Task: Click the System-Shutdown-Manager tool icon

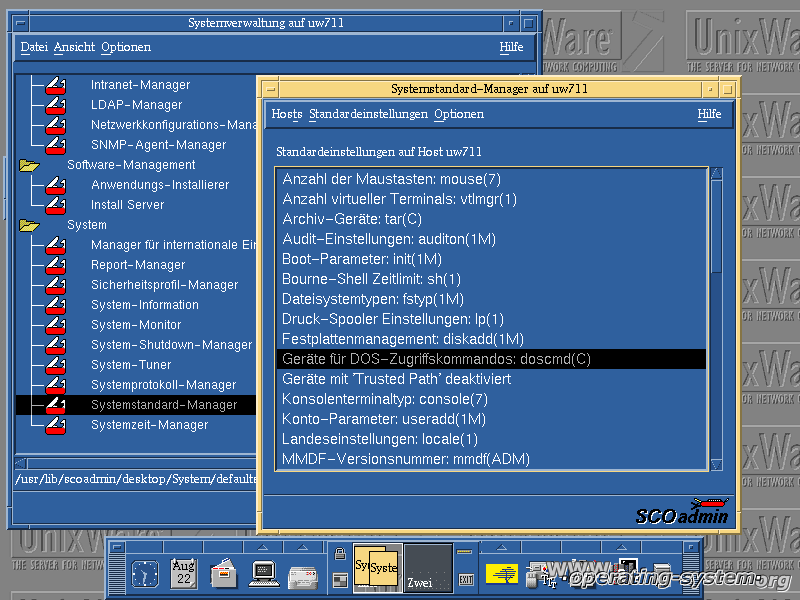Action: (x=55, y=345)
